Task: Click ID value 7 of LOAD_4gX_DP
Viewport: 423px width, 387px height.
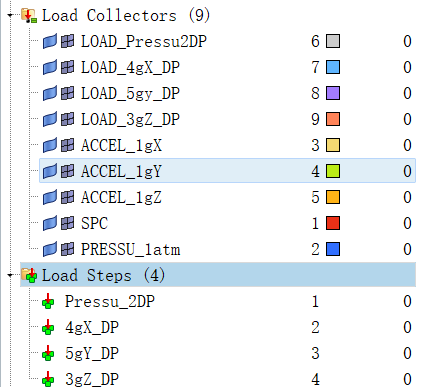Action: point(315,67)
